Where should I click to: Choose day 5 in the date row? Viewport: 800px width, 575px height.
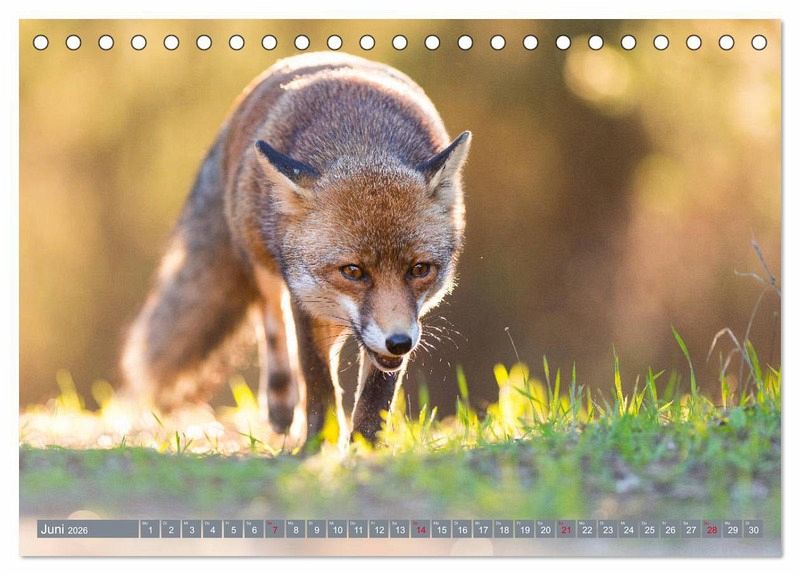click(233, 529)
